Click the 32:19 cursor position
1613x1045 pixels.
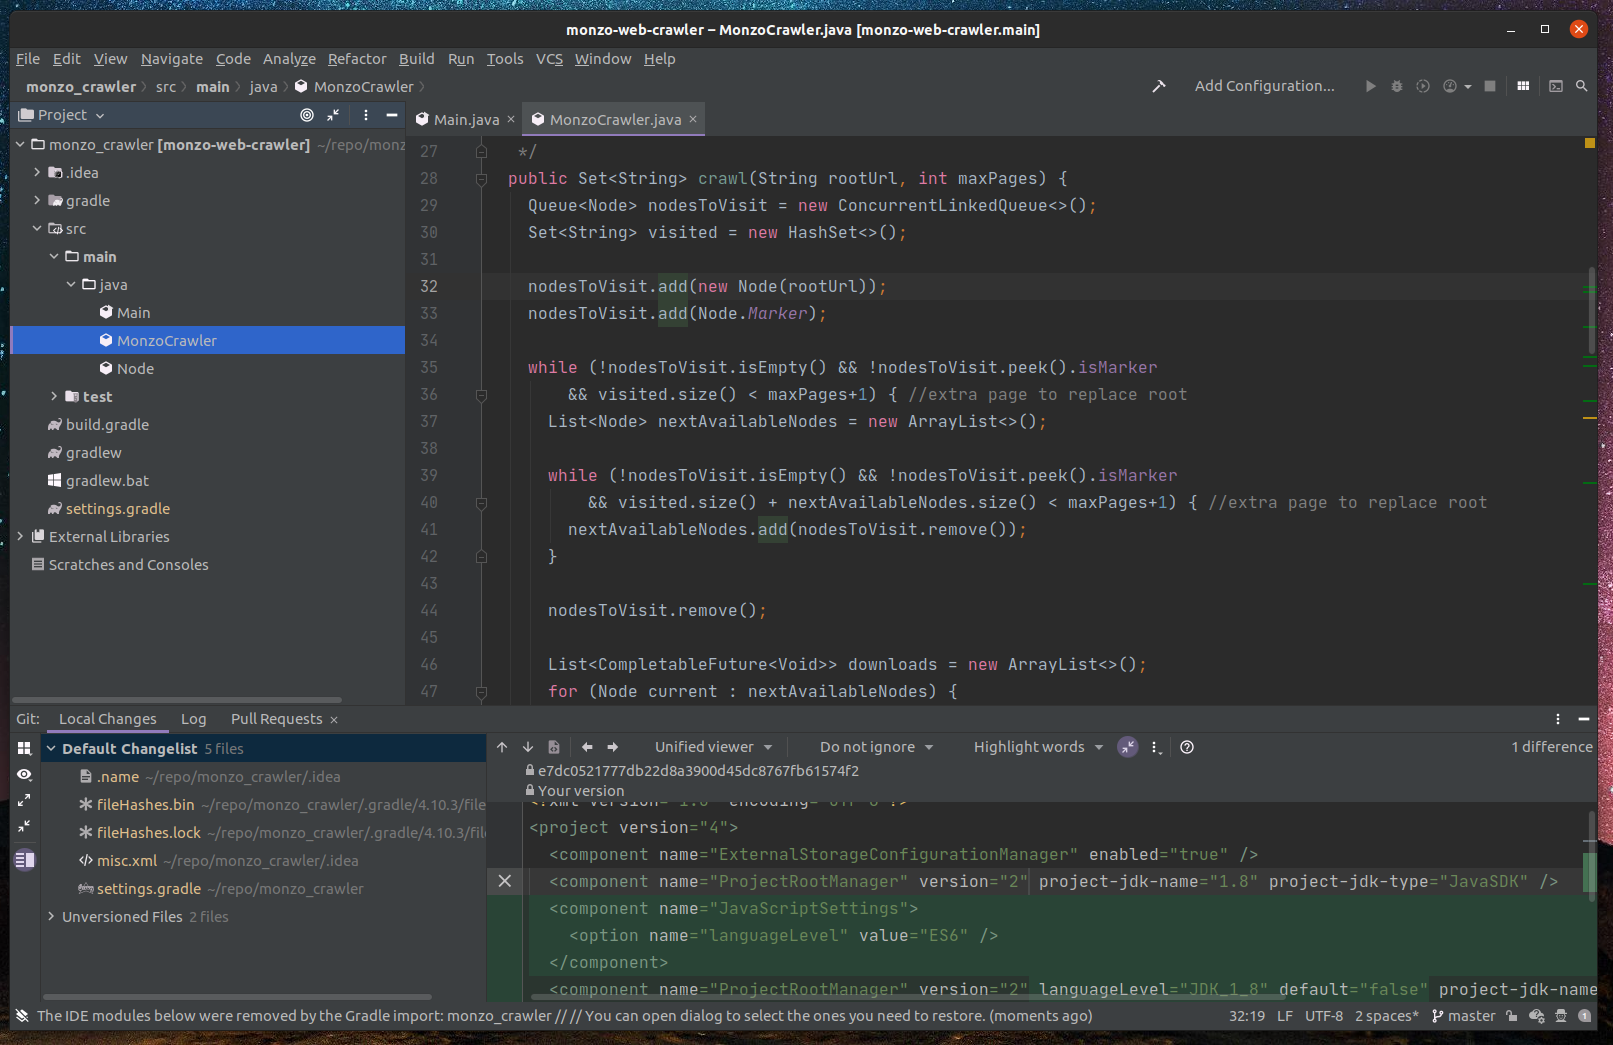coord(1247,1016)
